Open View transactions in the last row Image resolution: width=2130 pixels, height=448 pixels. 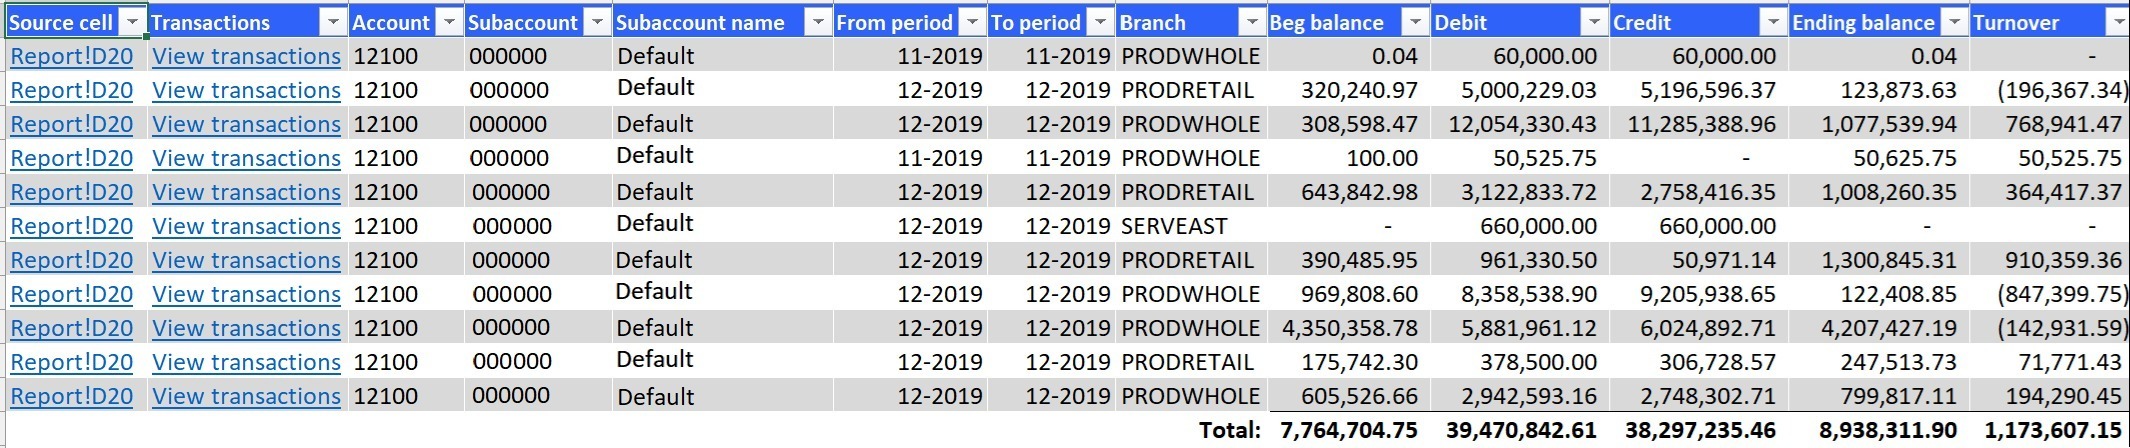246,396
